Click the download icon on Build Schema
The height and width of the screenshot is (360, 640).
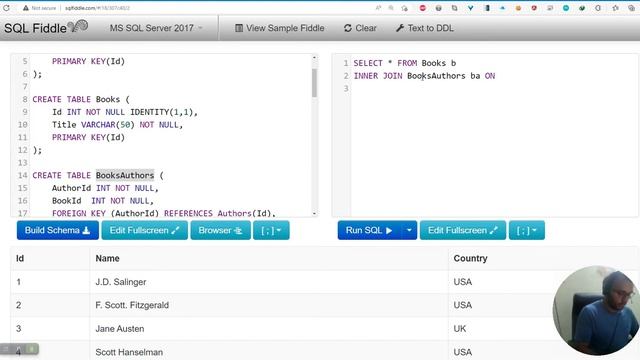coord(86,231)
